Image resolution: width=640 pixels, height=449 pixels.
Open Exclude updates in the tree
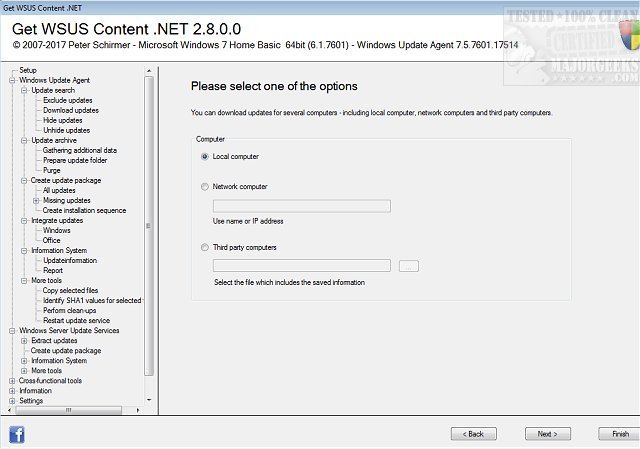(x=66, y=100)
